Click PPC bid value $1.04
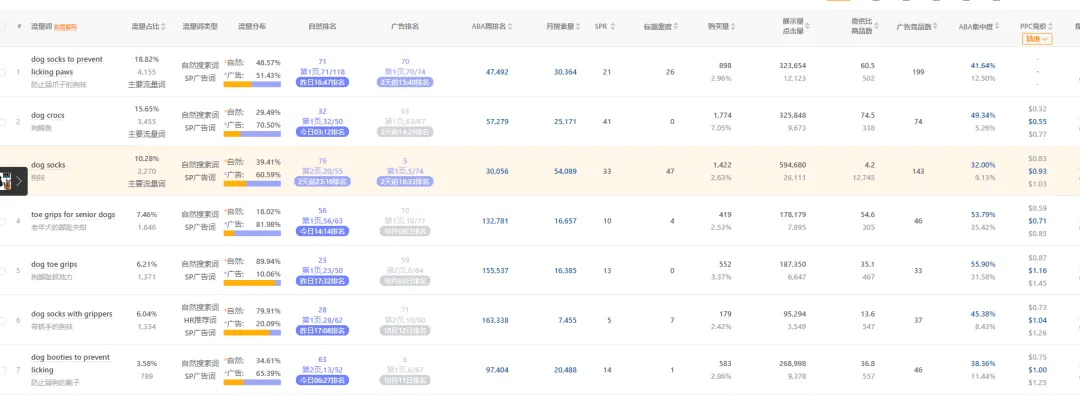 tap(1037, 321)
